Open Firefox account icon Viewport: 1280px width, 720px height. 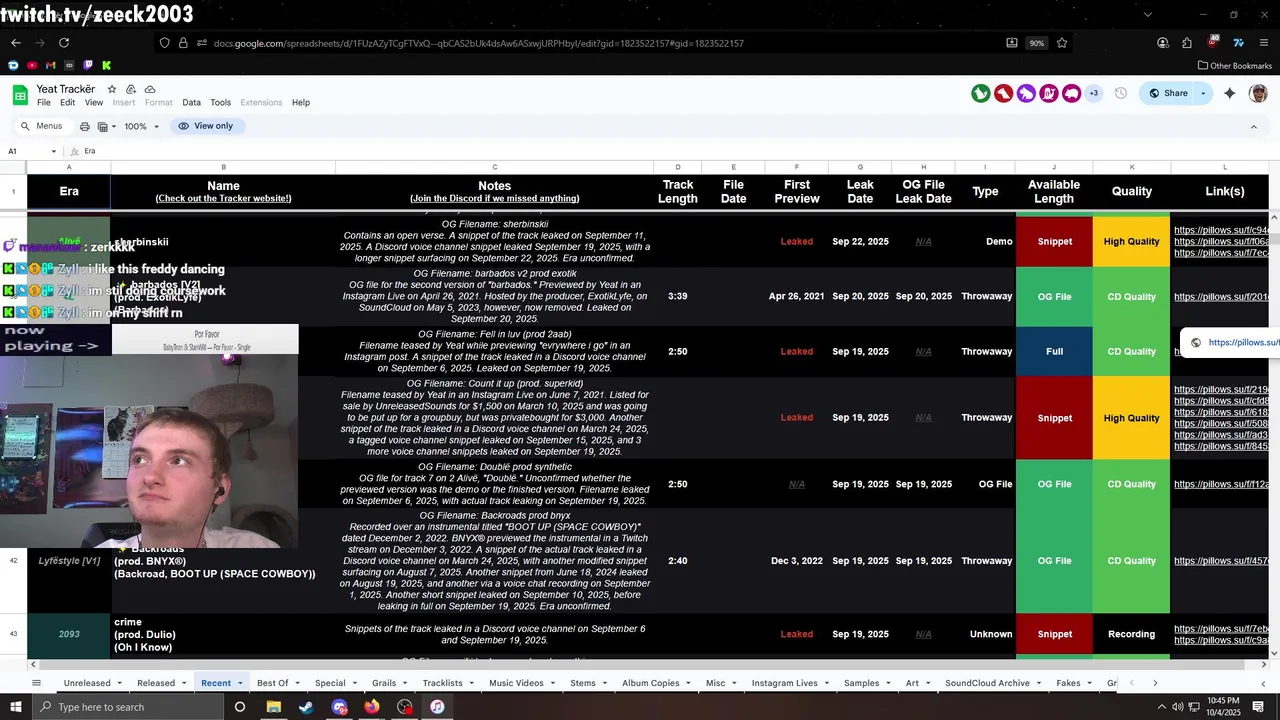1163,43
